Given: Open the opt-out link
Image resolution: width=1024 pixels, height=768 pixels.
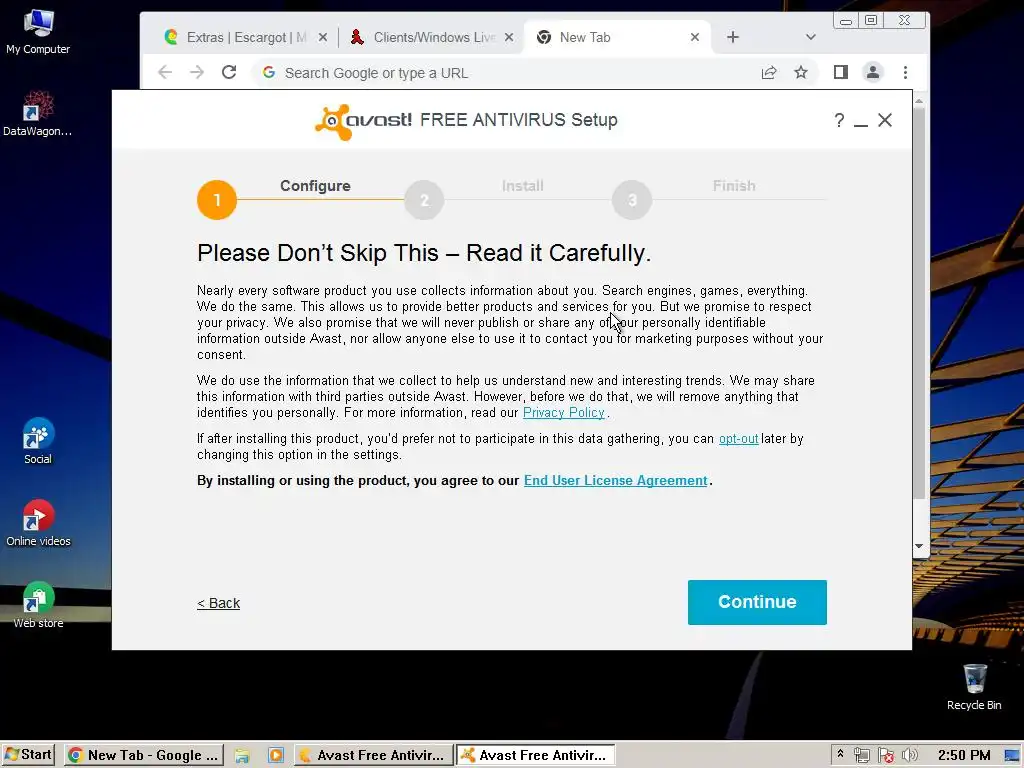Looking at the screenshot, I should click(x=739, y=439).
